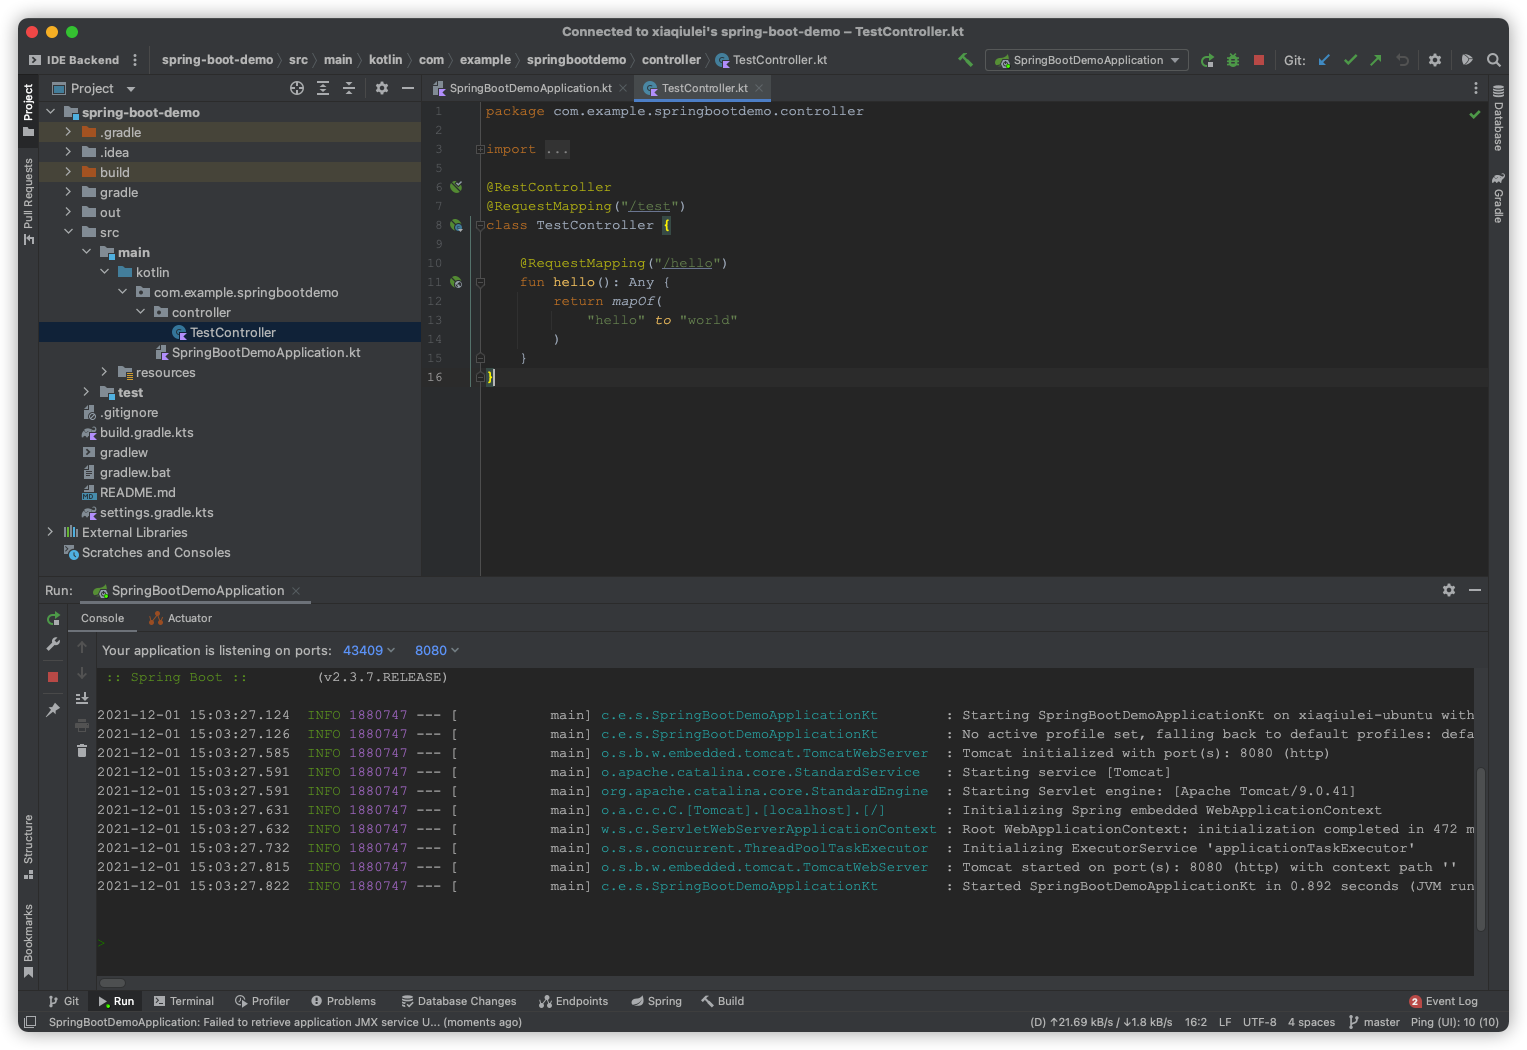Click Rerun icon in Run panel
1527x1050 pixels.
click(x=54, y=619)
